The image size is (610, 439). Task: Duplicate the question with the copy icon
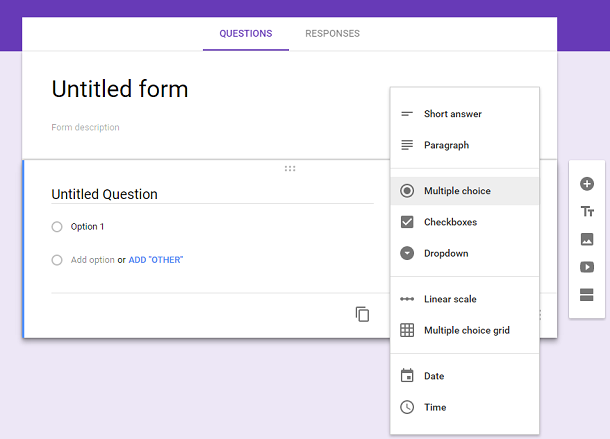362,314
